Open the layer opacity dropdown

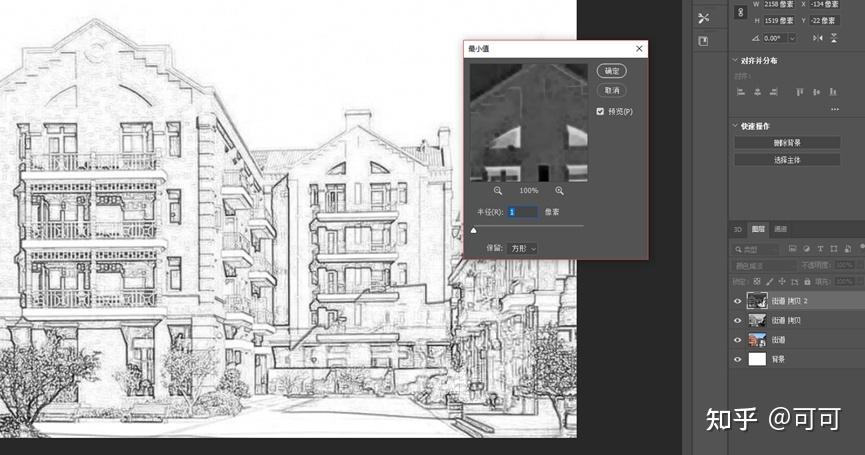pyautogui.click(x=859, y=265)
